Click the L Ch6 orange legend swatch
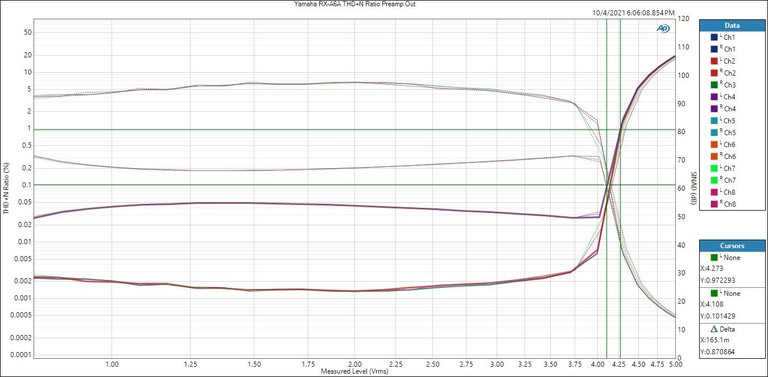Screen dimensions: 768x377 (714, 144)
